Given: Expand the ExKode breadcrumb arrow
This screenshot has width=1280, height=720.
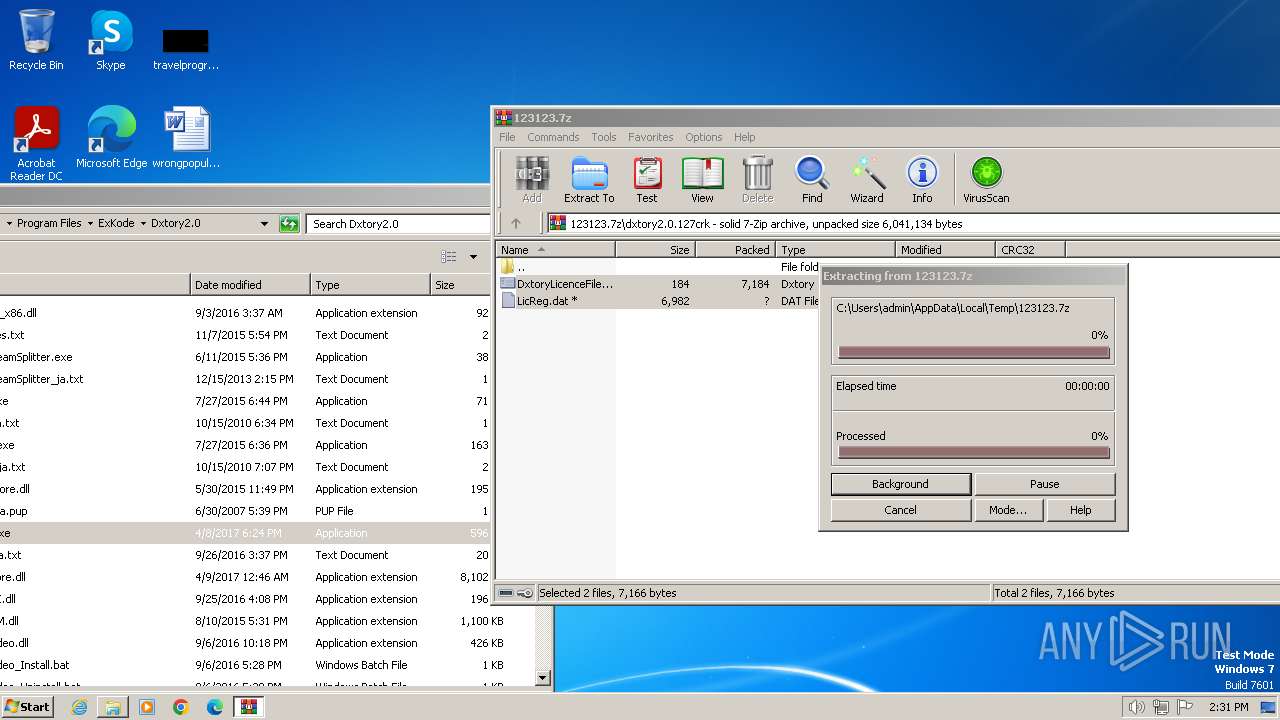Looking at the screenshot, I should point(143,224).
